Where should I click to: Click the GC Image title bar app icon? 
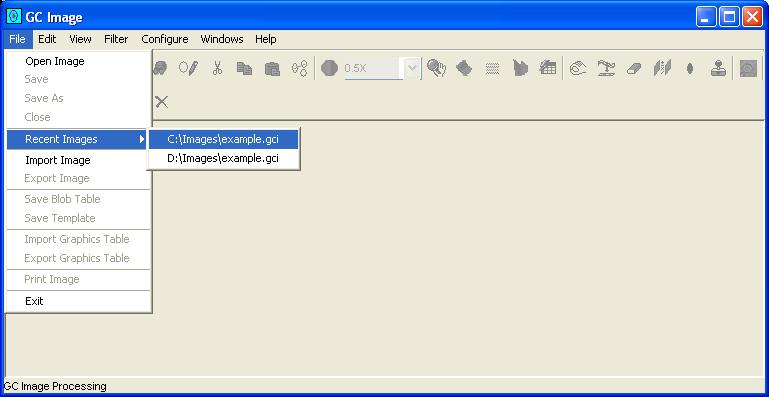[x=15, y=17]
